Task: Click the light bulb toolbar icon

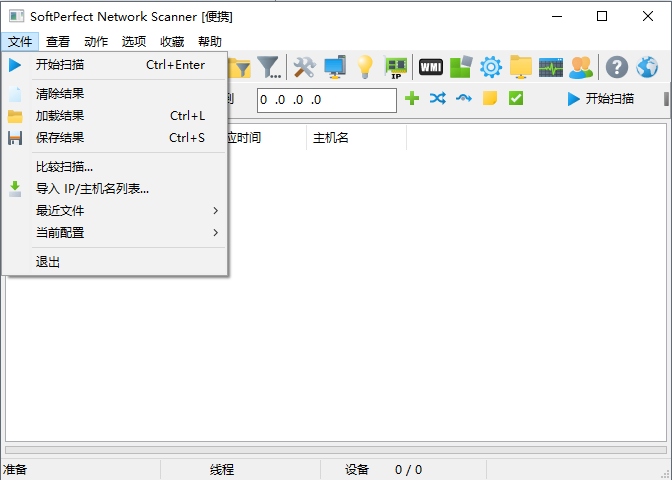Action: [x=365, y=67]
